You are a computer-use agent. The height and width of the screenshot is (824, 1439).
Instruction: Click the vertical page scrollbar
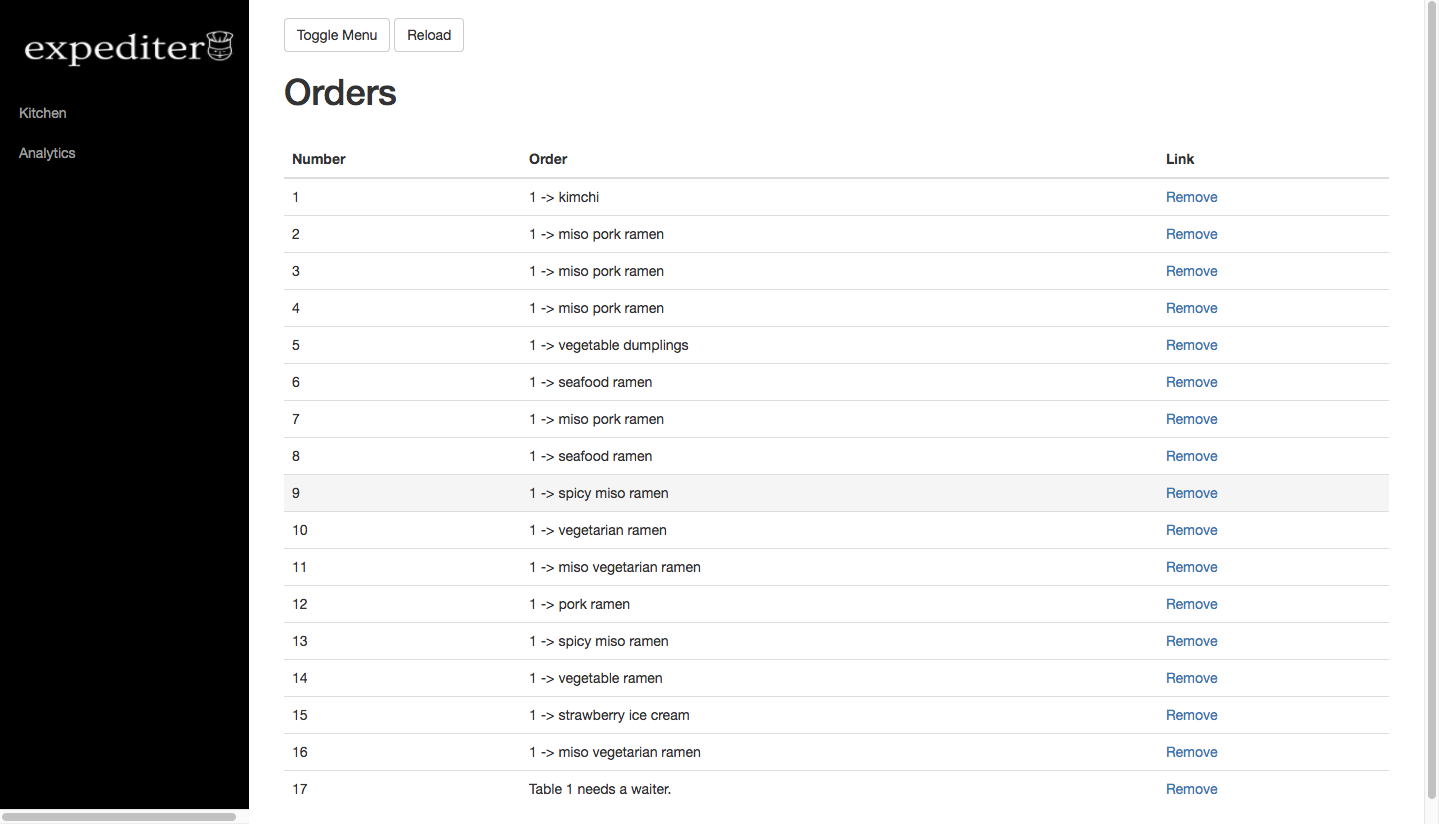point(1431,400)
